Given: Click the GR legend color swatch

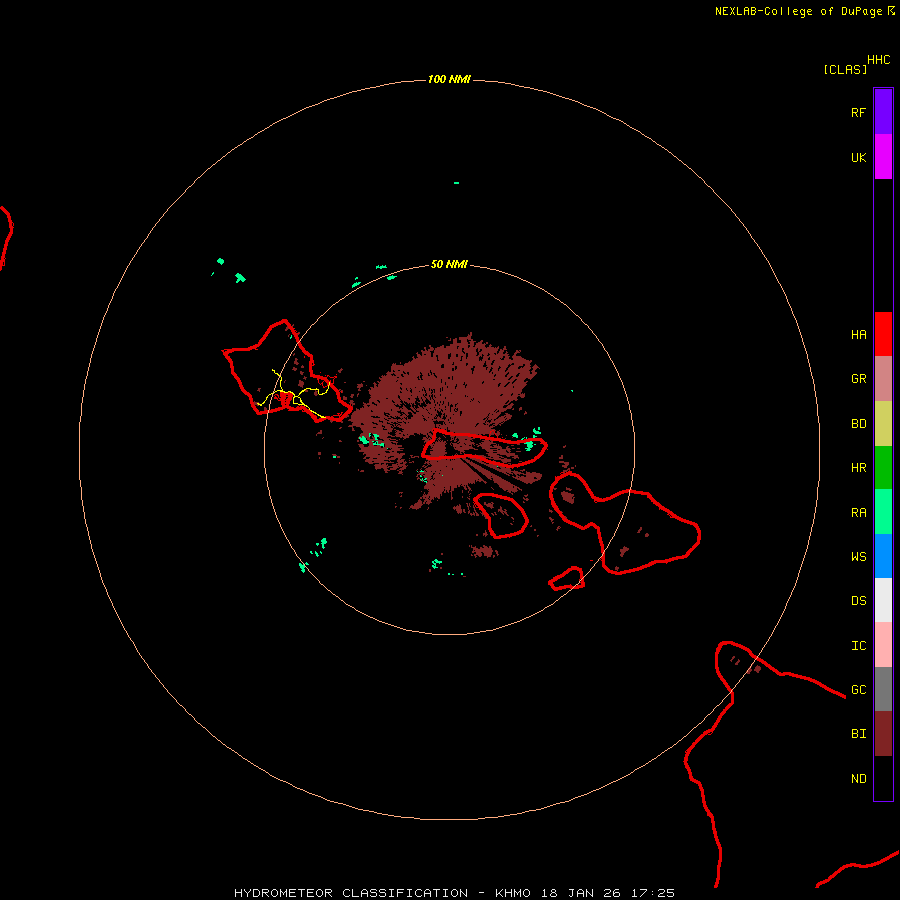Looking at the screenshot, I should 883,379.
